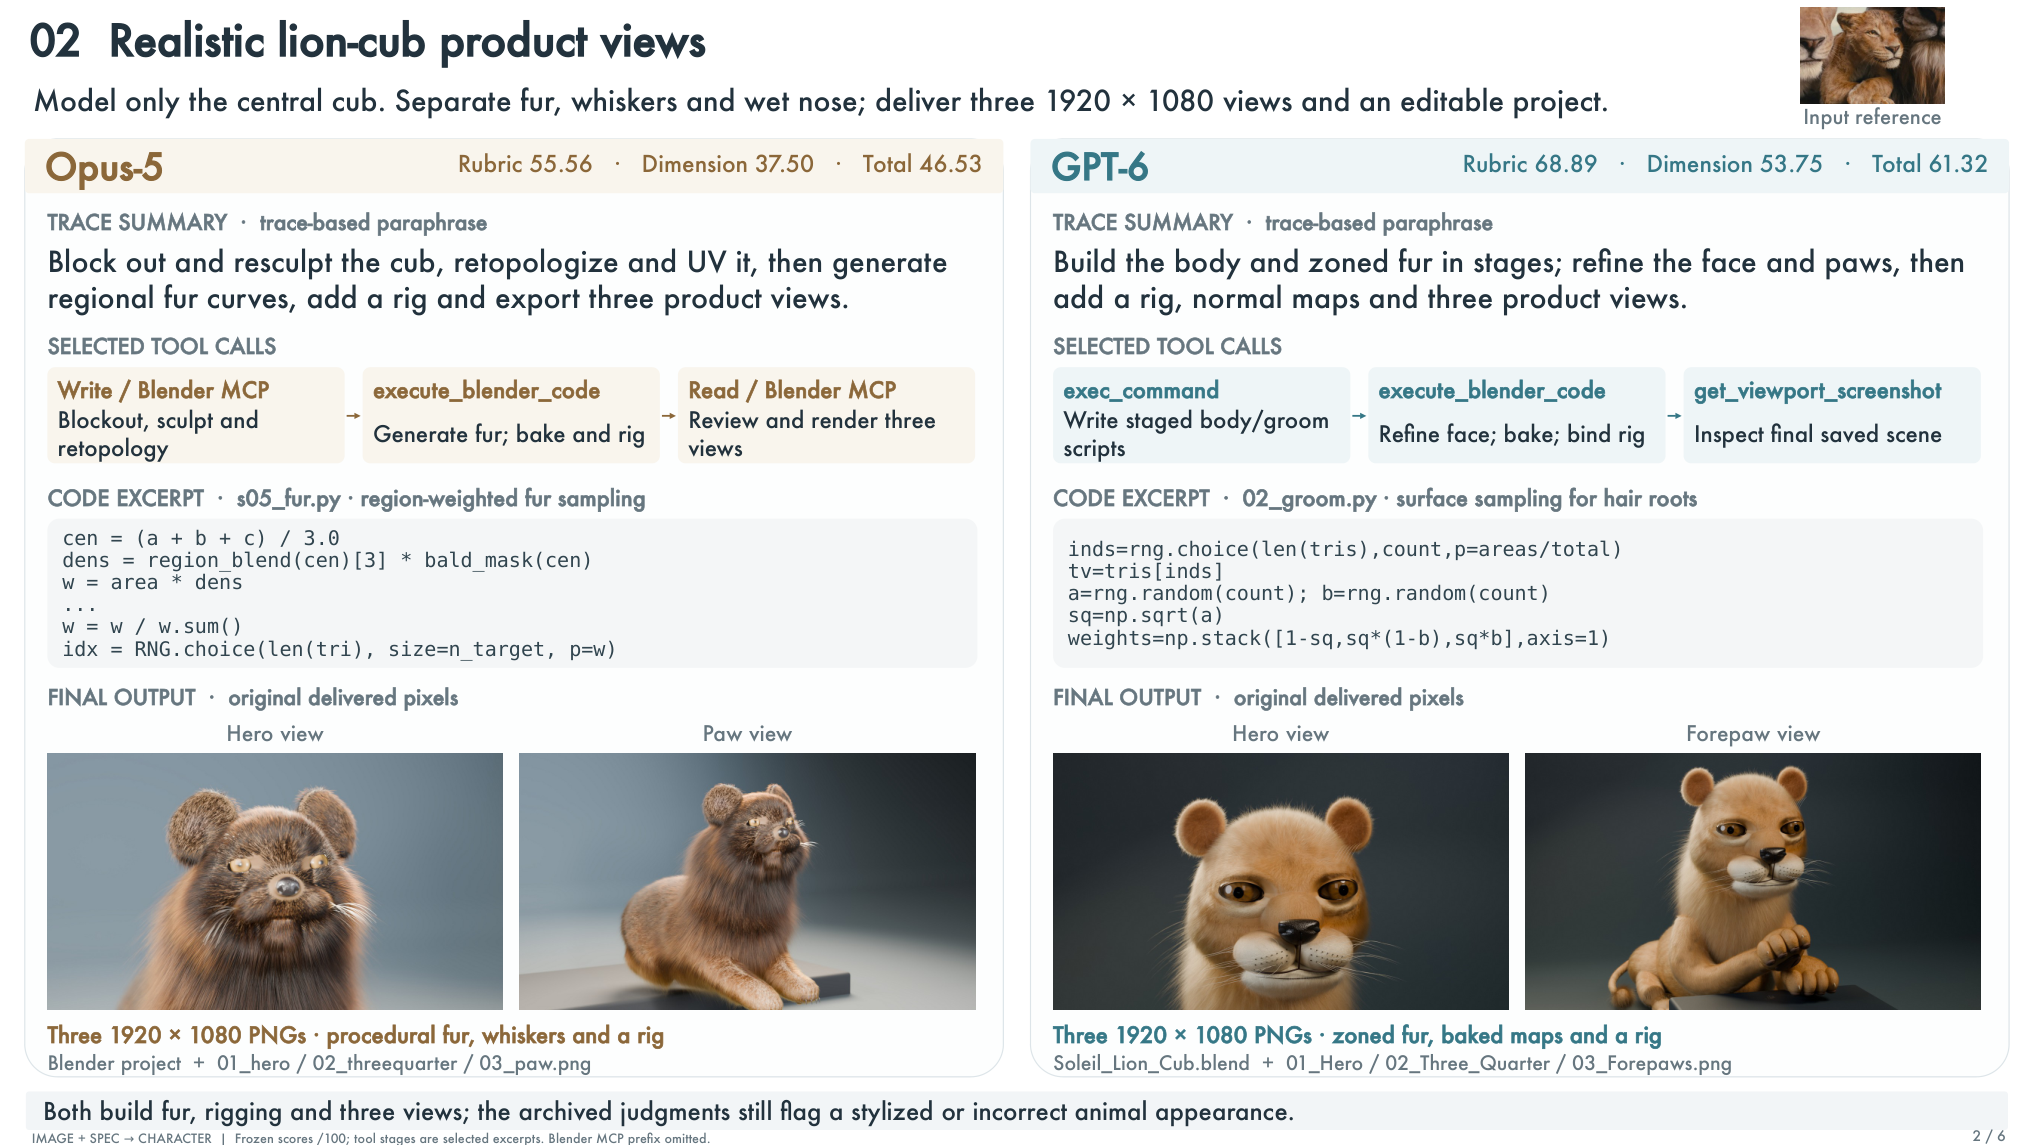Select the Opus-5 model heading
This screenshot has height=1145, width=2034.
pyautogui.click(x=104, y=166)
